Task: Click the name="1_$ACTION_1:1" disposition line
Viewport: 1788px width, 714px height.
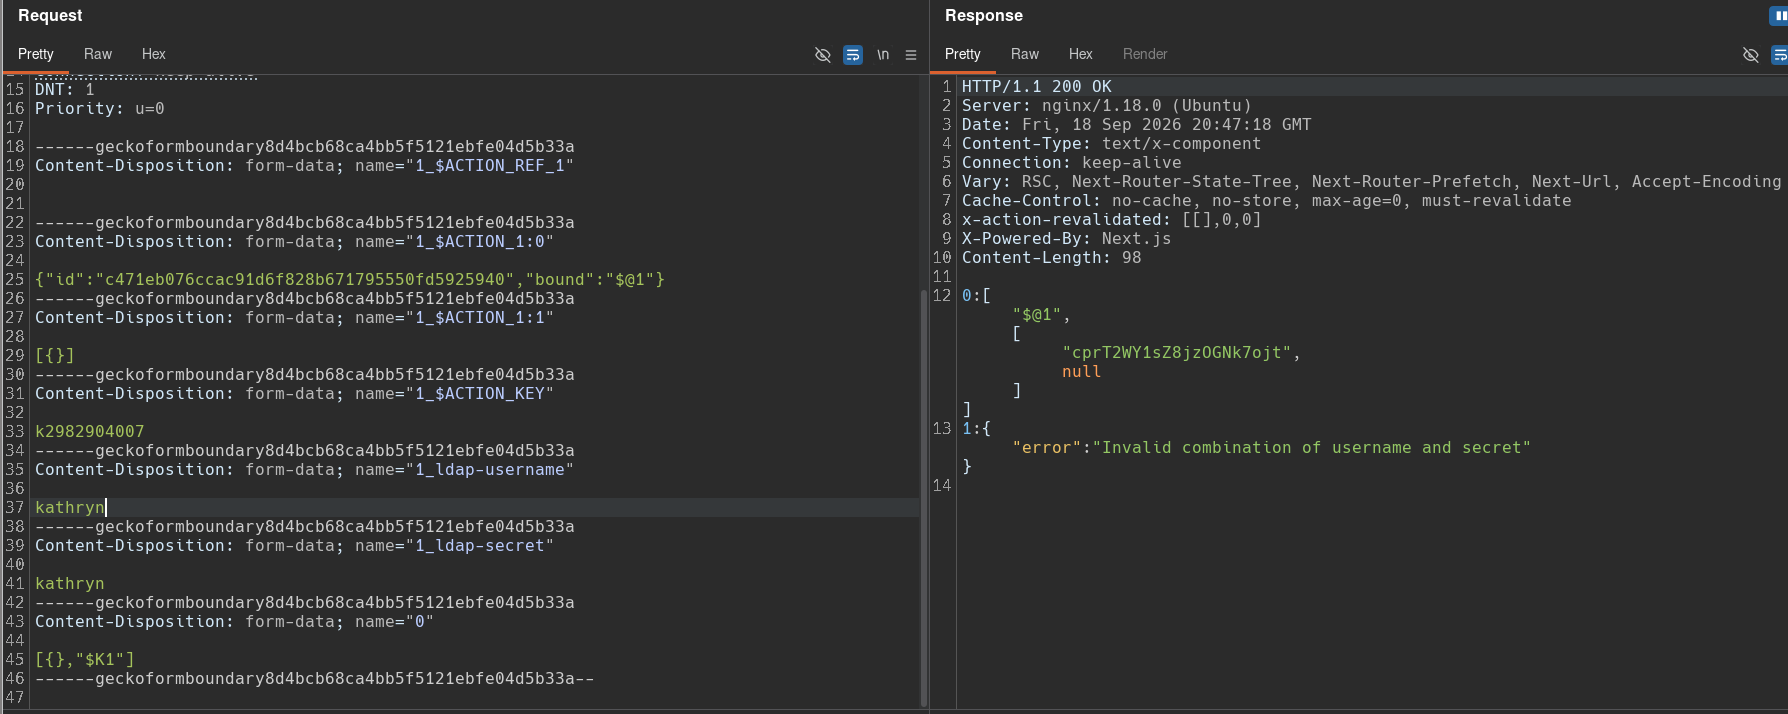Action: 295,318
